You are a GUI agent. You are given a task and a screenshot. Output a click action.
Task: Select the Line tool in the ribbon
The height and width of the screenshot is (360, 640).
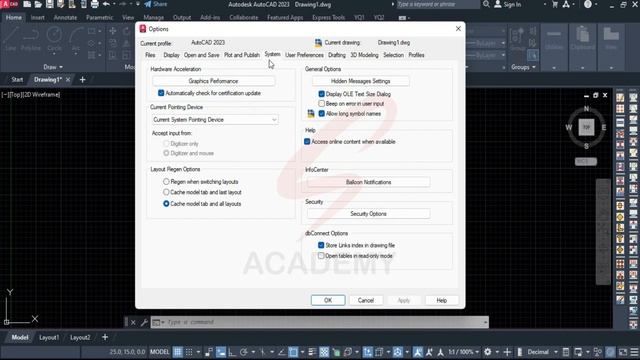(x=10, y=39)
